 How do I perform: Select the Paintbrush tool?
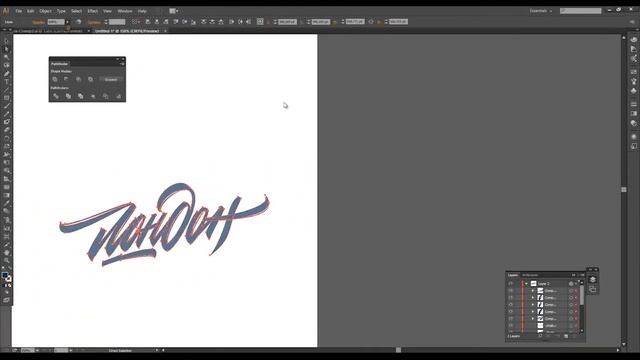(7, 106)
